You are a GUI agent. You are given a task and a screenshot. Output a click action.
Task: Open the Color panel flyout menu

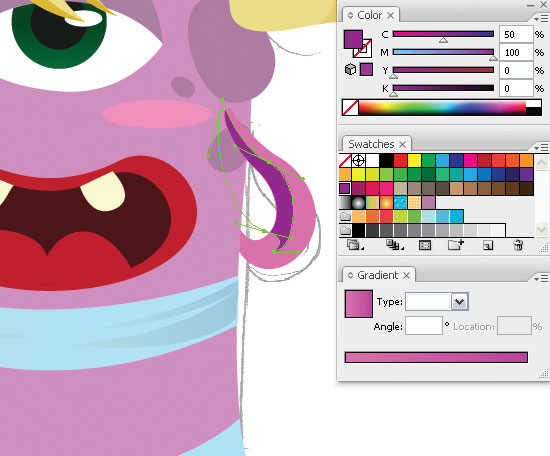tap(541, 18)
